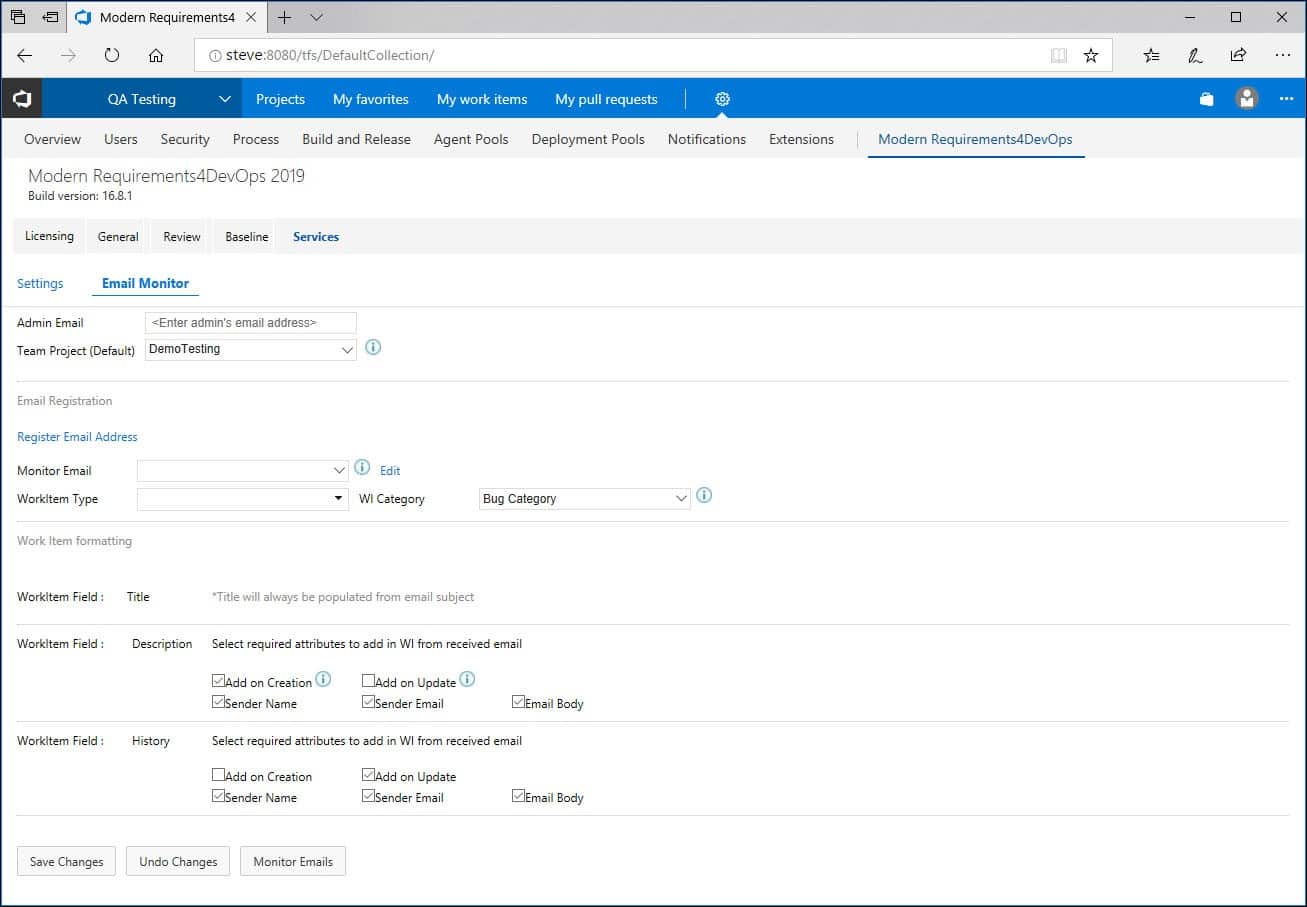Open the ellipsis menu in DevOps header

point(1285,99)
